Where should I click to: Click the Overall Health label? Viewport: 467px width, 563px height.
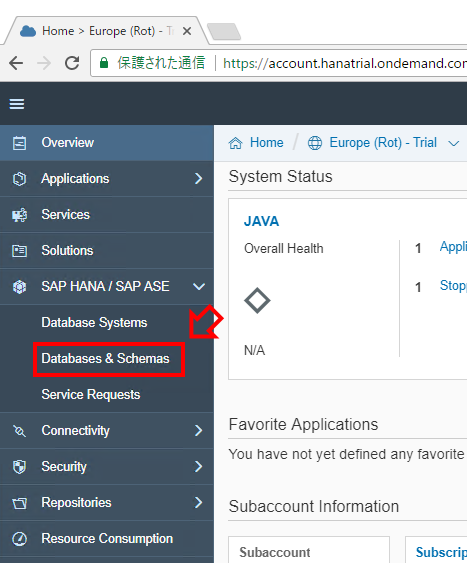pos(284,248)
